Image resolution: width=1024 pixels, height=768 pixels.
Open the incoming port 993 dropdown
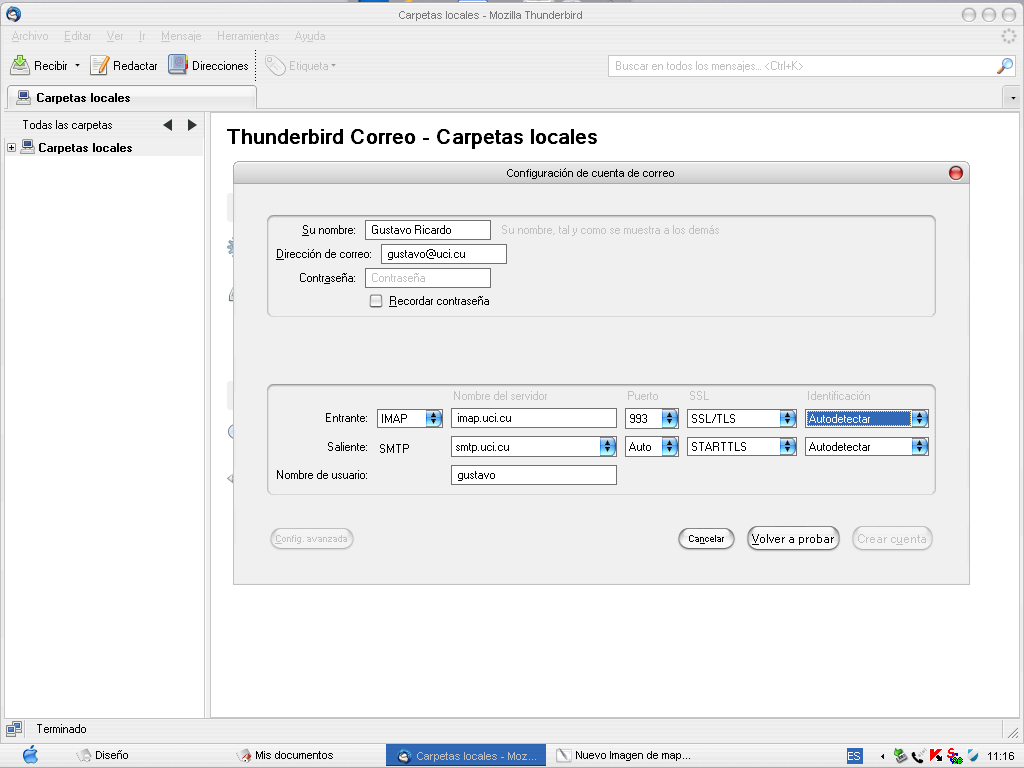[x=652, y=419]
